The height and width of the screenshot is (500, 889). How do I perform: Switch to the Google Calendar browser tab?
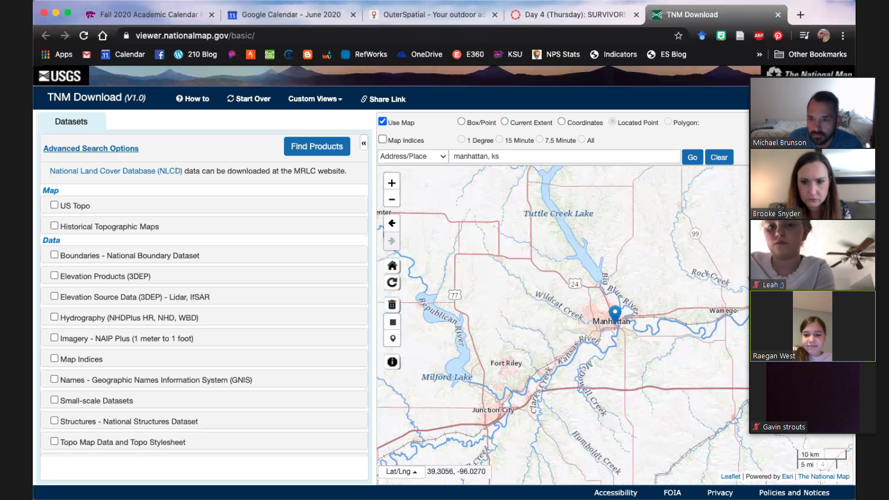(x=290, y=15)
